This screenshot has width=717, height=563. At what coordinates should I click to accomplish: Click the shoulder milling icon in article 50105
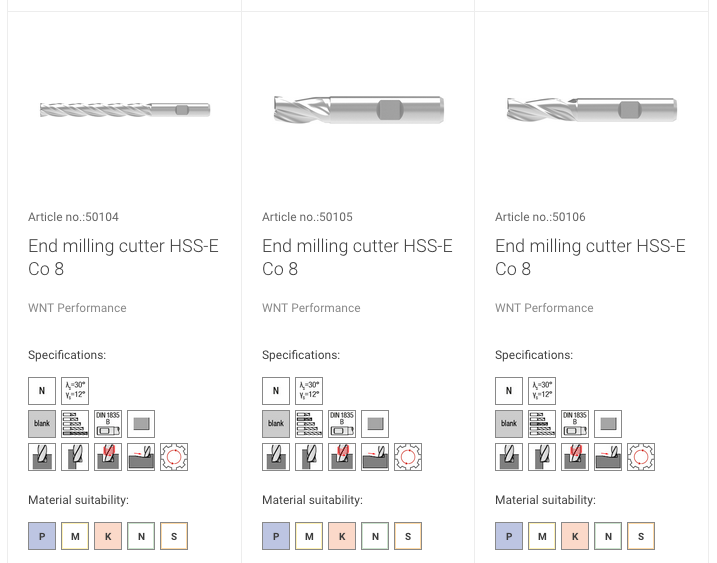coord(309,456)
